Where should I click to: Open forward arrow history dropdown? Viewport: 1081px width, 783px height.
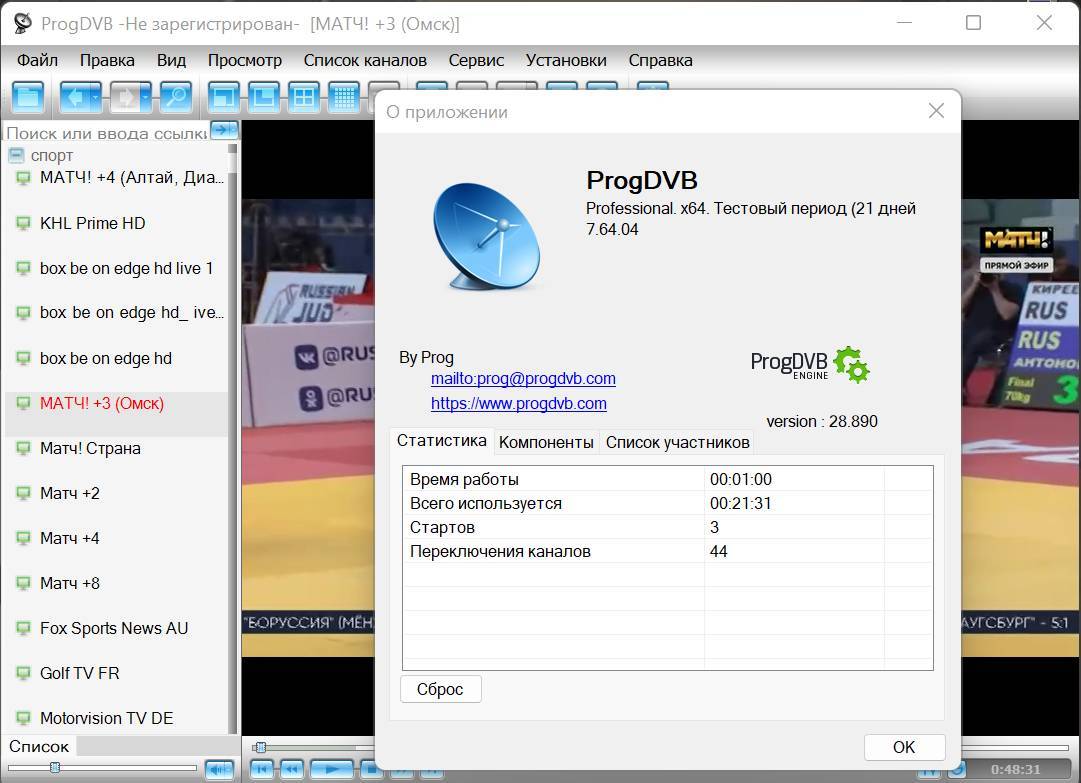145,97
